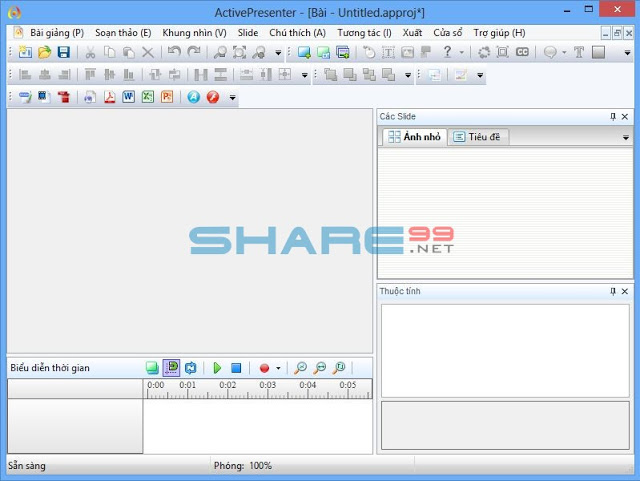Click the Fit to window zoom icon
The height and width of the screenshot is (481, 640).
239,52
